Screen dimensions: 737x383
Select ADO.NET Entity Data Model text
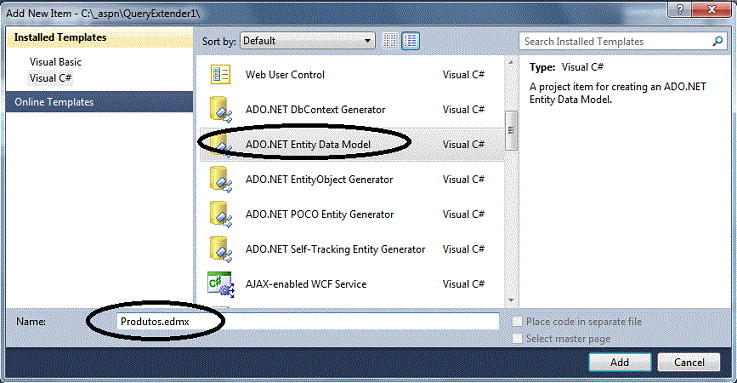pyautogui.click(x=308, y=144)
